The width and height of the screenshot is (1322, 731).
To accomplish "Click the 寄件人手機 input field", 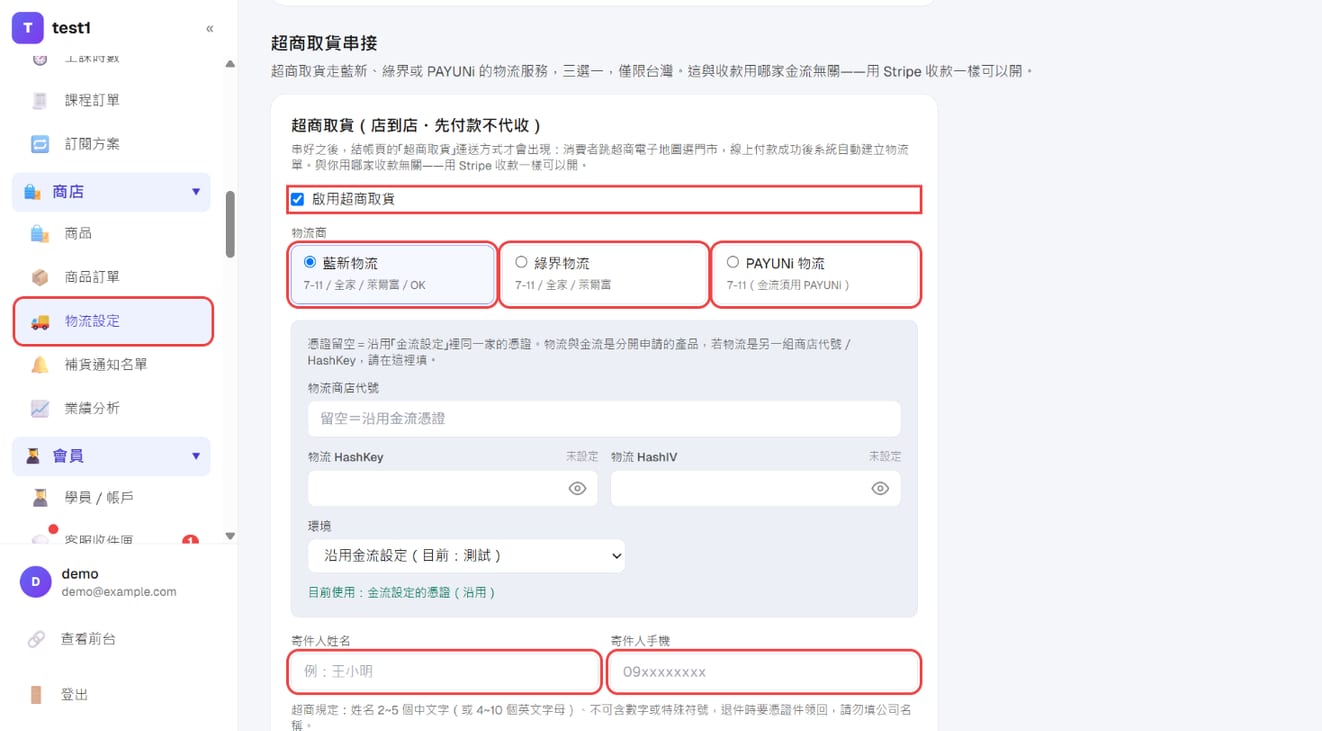I will (x=764, y=672).
